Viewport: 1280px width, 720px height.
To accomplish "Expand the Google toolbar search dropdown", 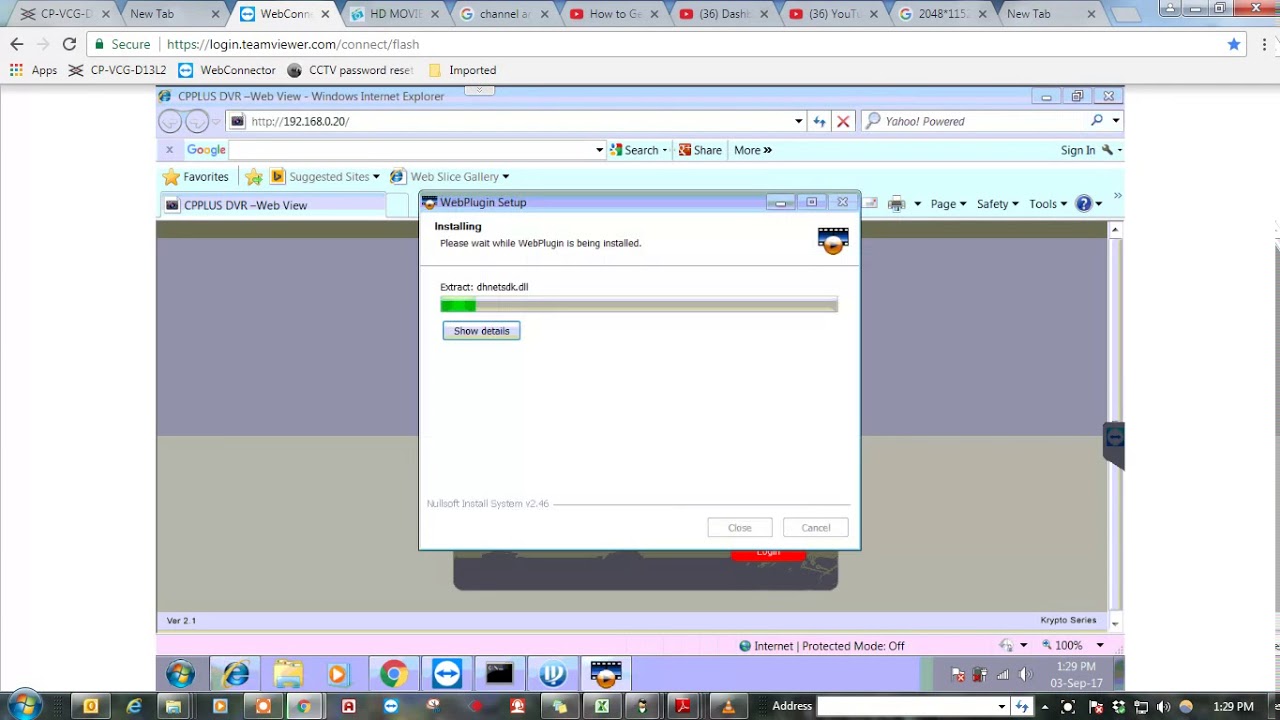I will tap(599, 150).
